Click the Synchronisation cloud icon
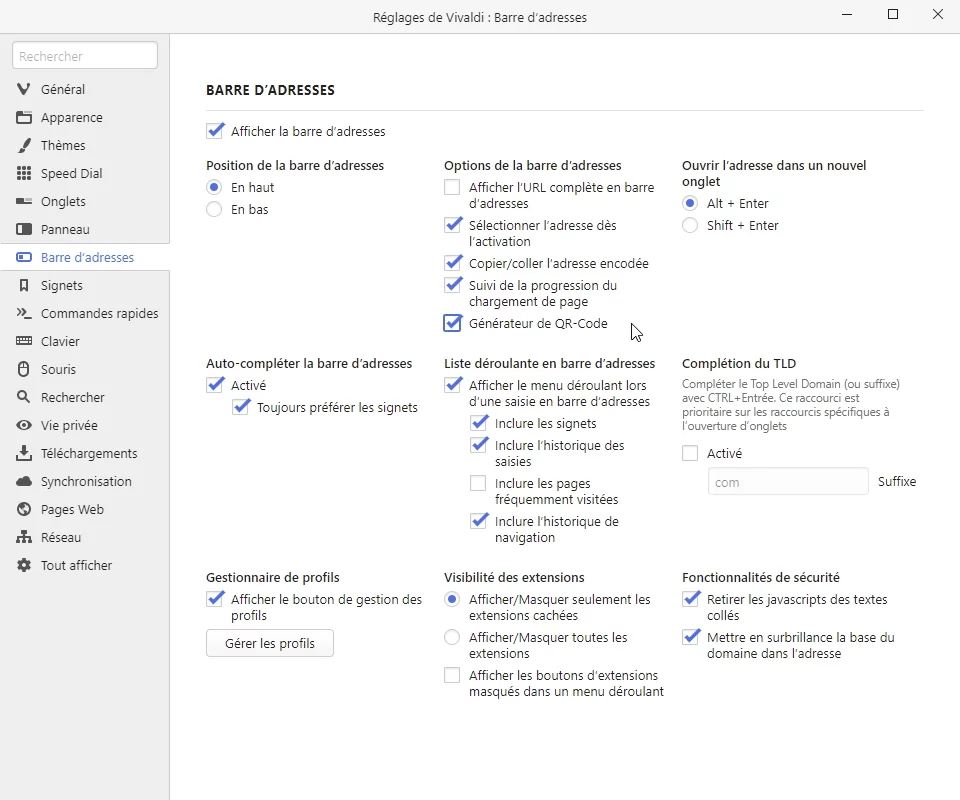This screenshot has width=960, height=800. 24,482
